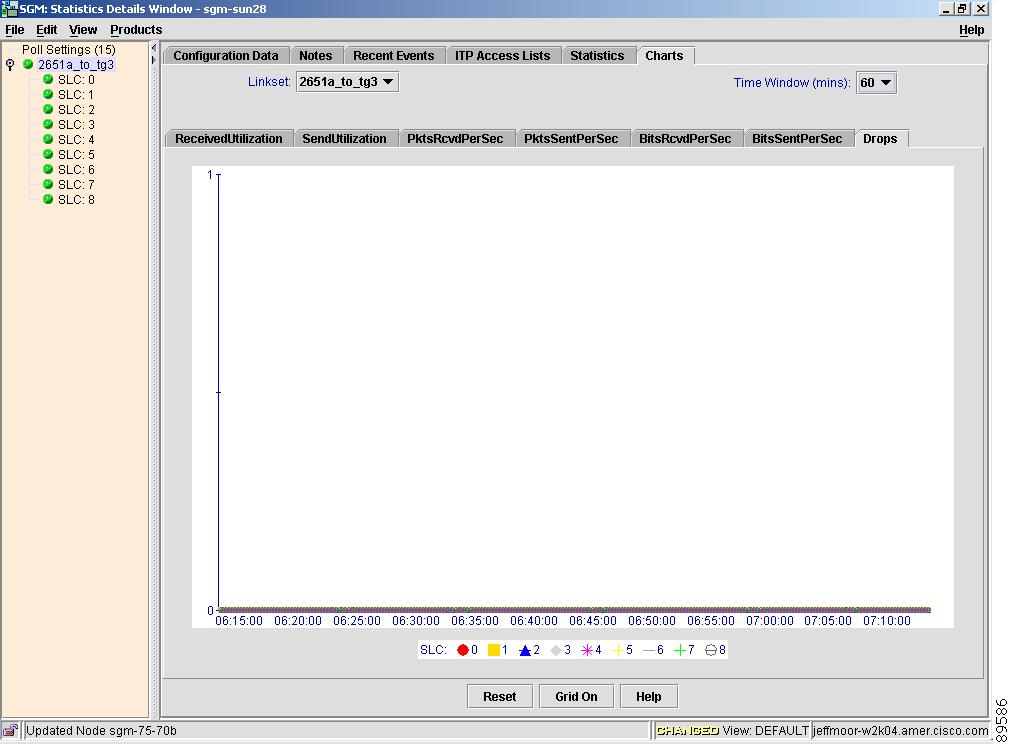The image size is (1011, 744).
Task: Click the 06:40:00 time axis label
Action: pos(534,621)
